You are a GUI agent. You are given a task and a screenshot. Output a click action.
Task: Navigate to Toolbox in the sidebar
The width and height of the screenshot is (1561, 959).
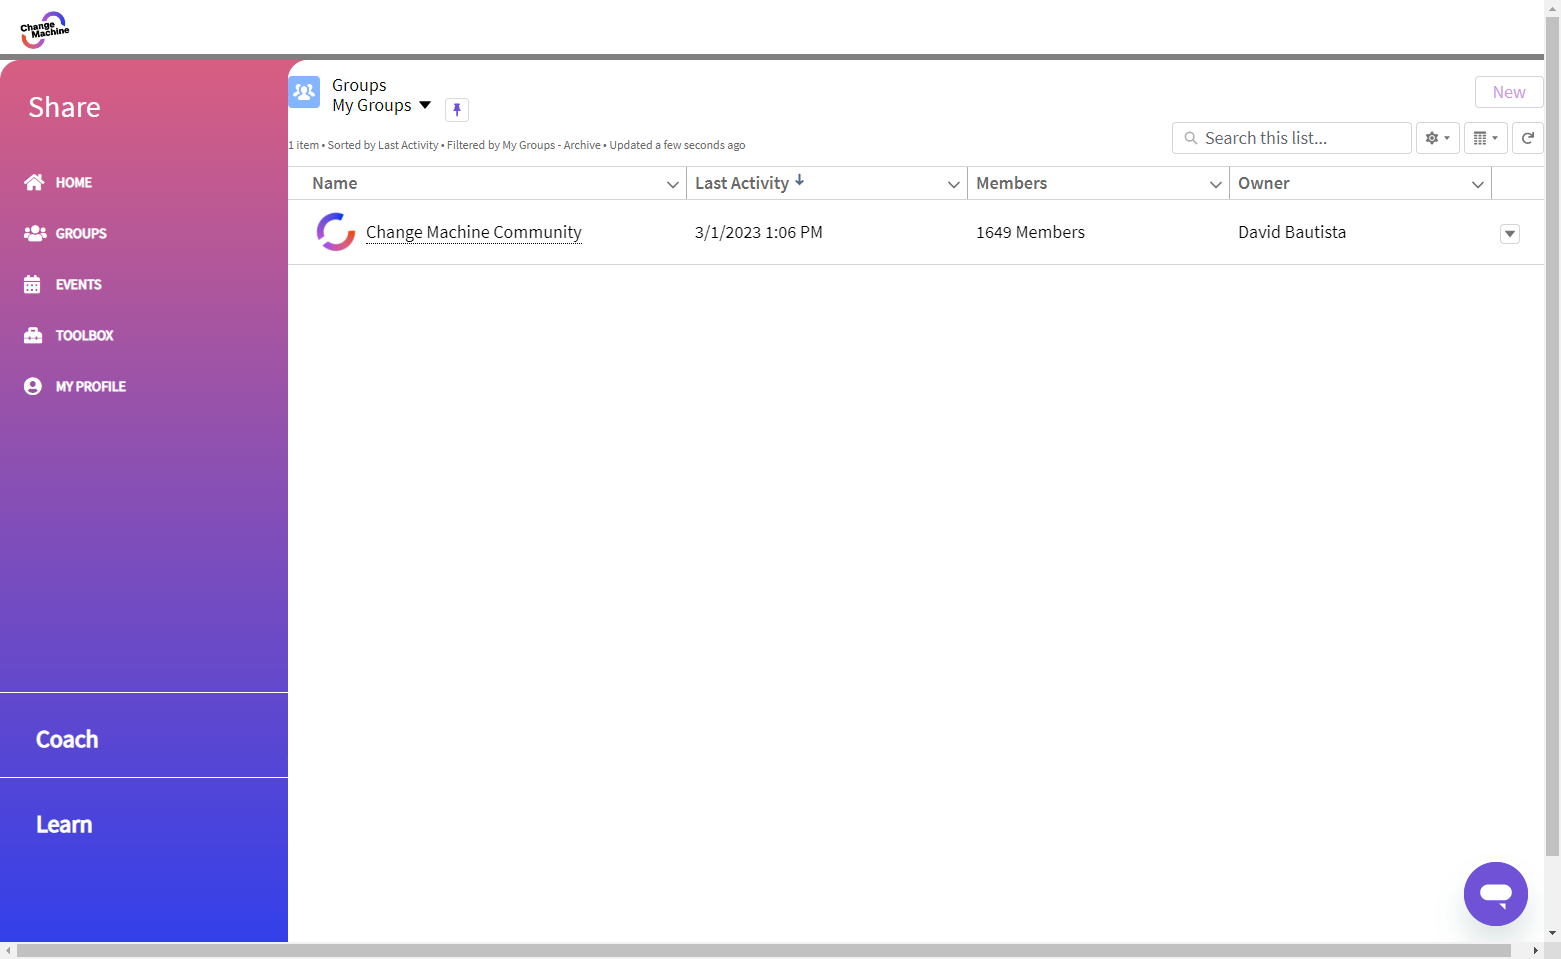(84, 335)
